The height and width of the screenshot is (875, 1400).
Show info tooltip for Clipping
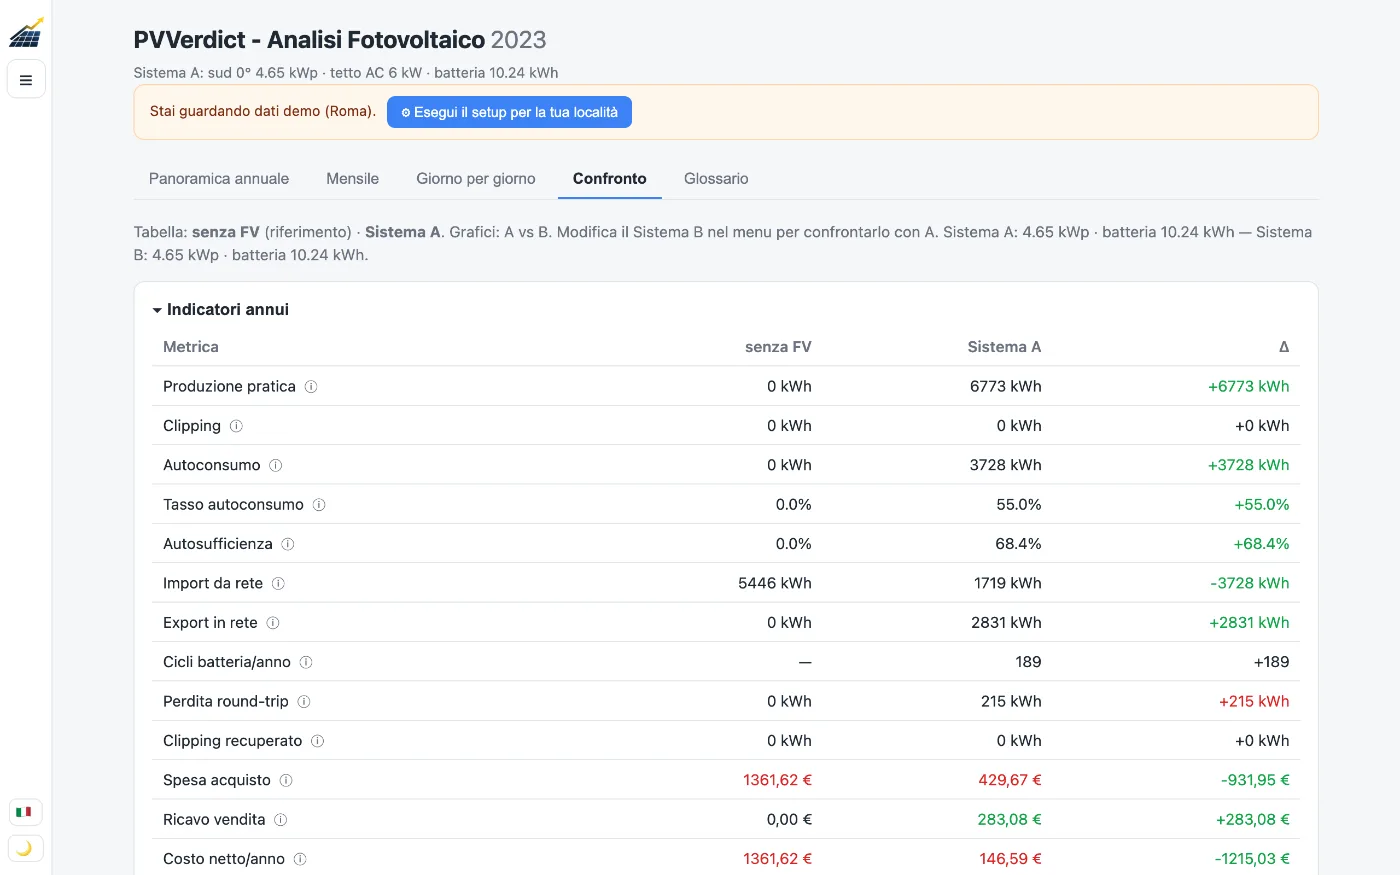click(x=236, y=426)
